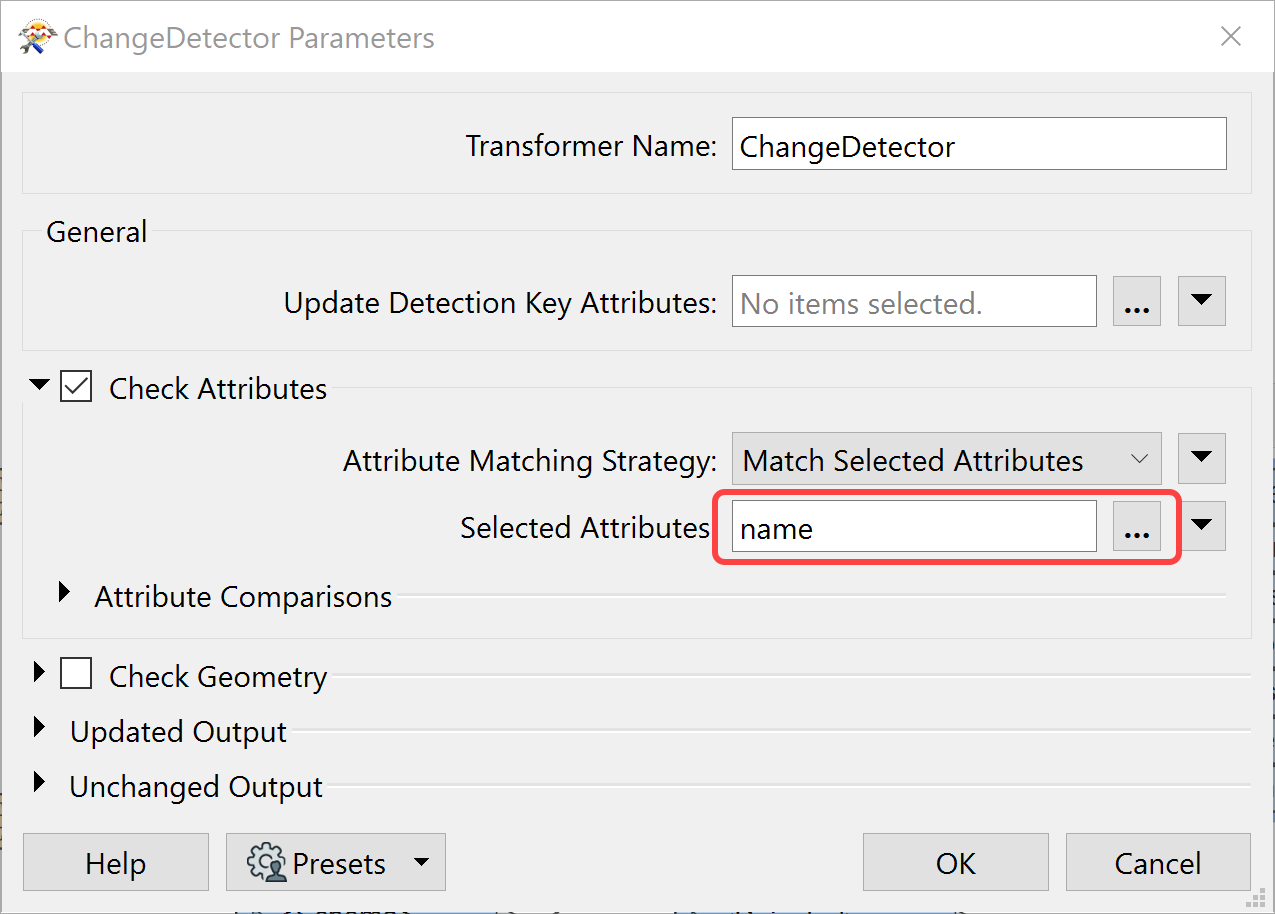Click the Help button
The width and height of the screenshot is (1275, 914).
(116, 862)
